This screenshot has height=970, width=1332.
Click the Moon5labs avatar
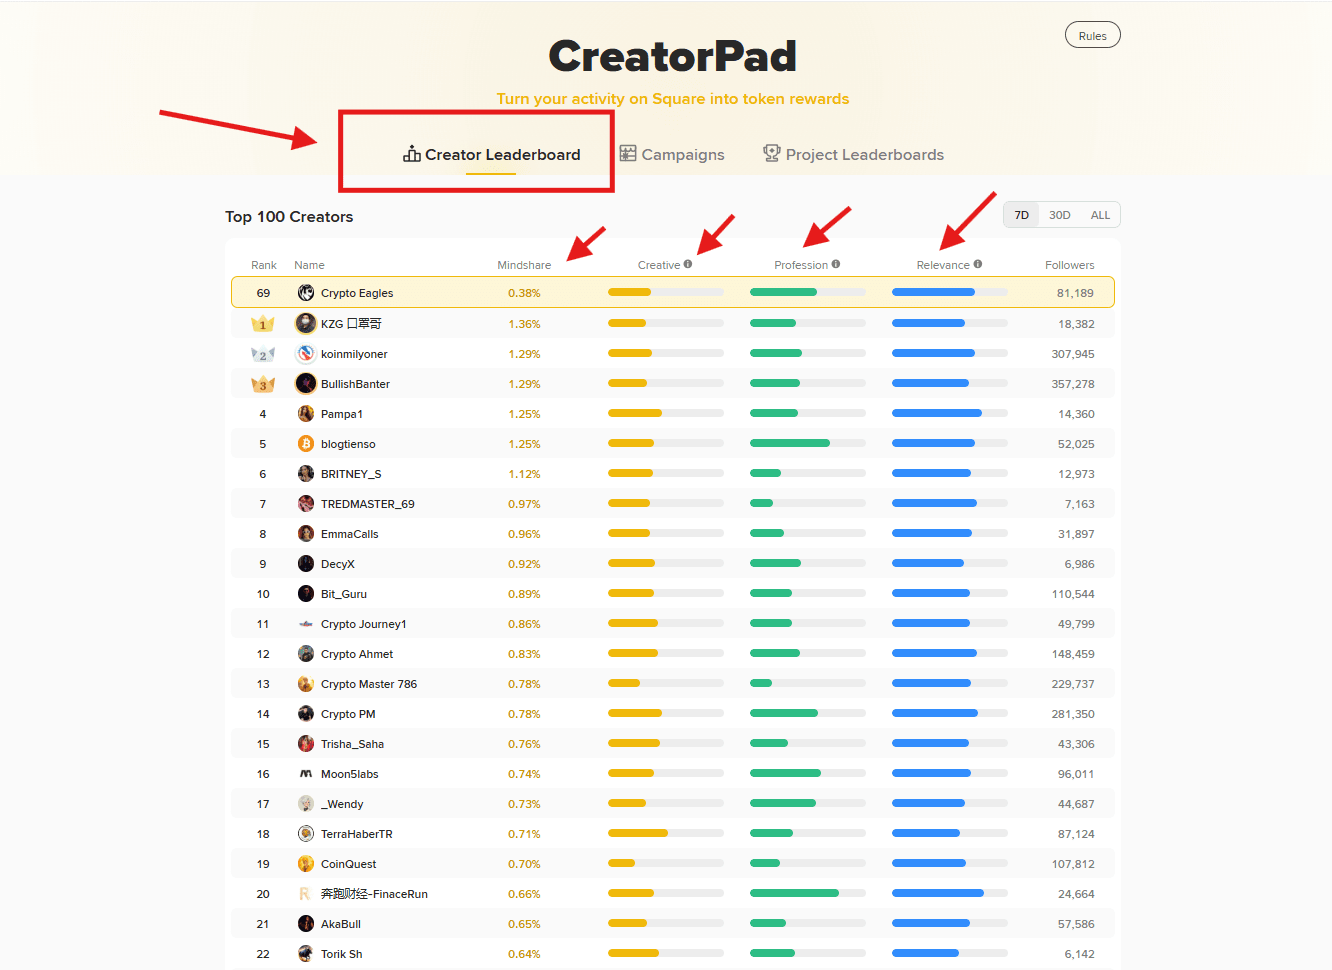[x=306, y=774]
